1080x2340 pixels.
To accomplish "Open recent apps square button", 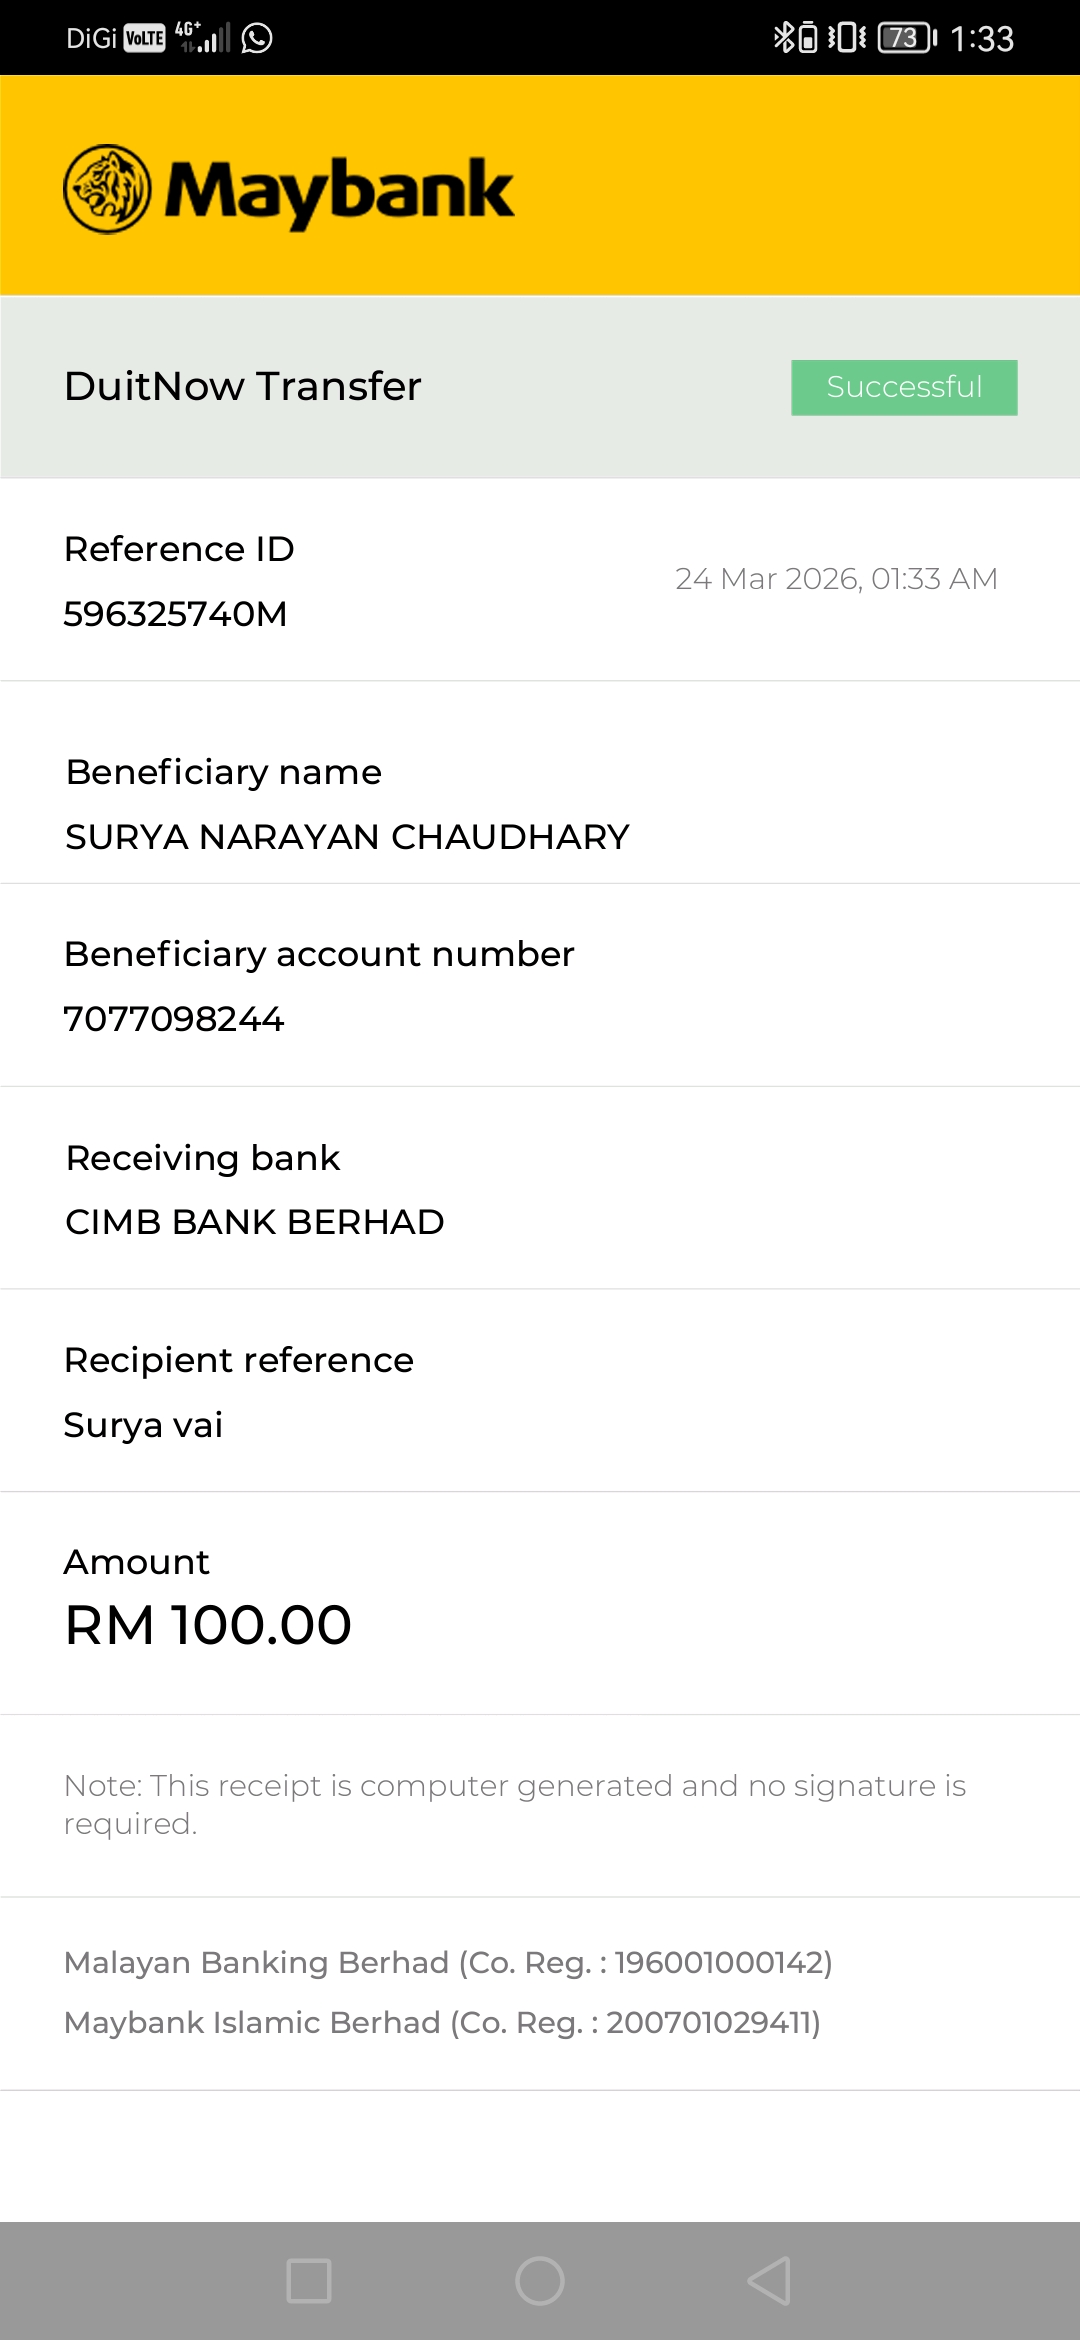I will pyautogui.click(x=309, y=2281).
